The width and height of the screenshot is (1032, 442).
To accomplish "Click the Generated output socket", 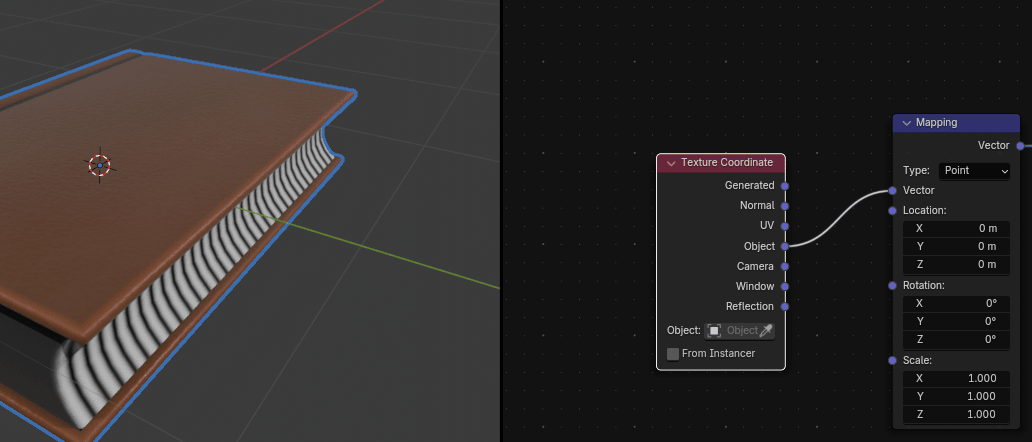I will pyautogui.click(x=785, y=185).
